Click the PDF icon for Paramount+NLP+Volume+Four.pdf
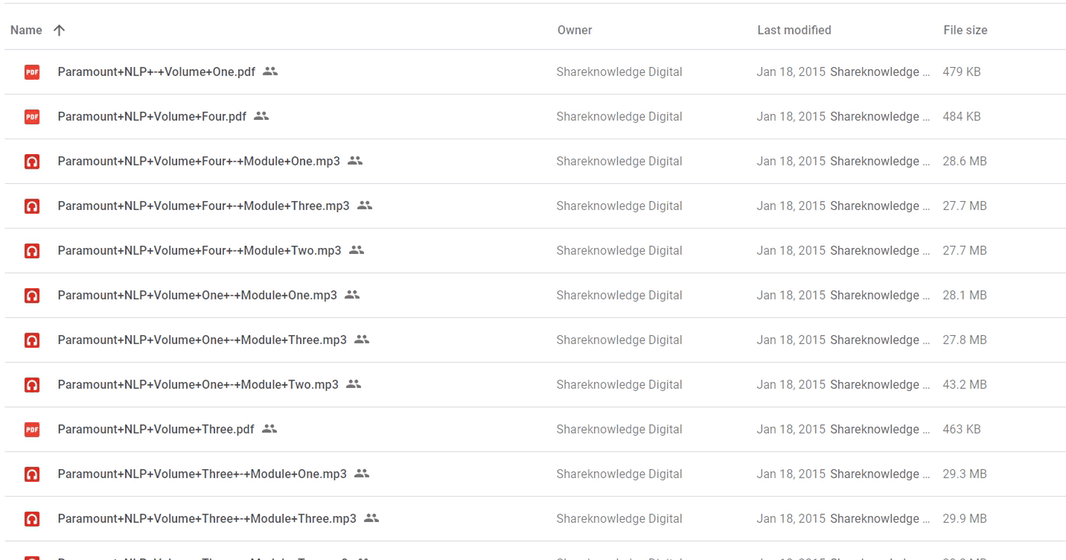1066x560 pixels. 32,117
